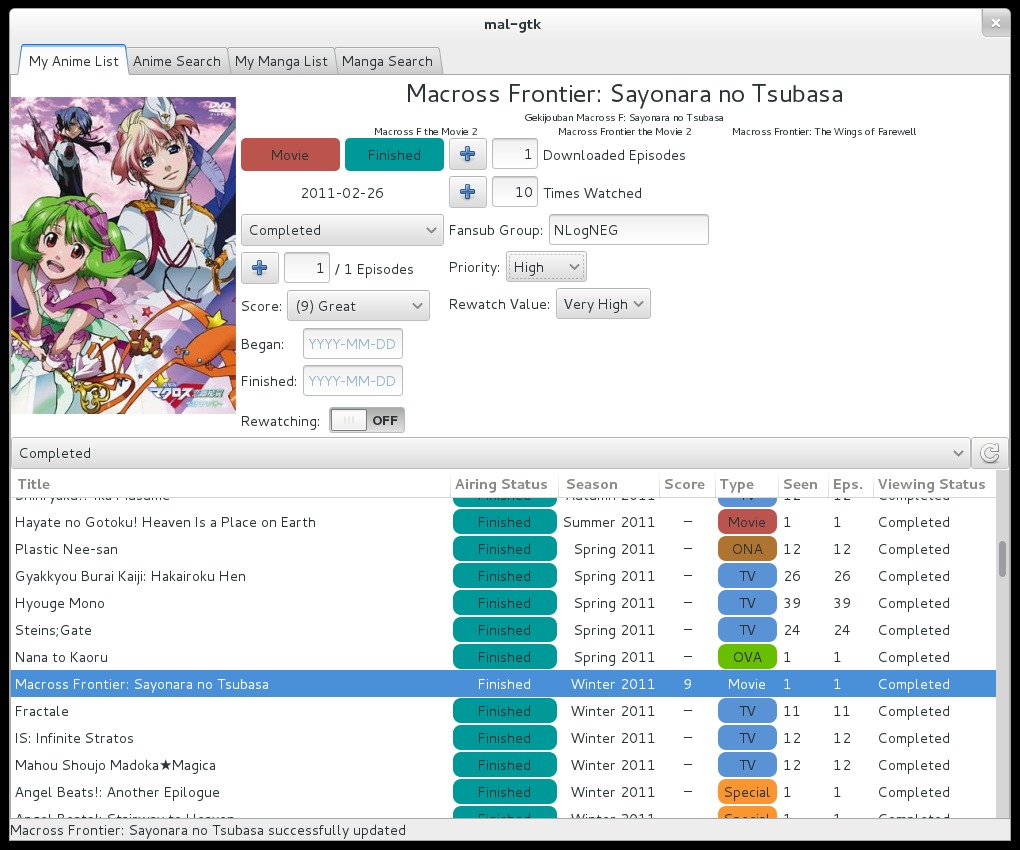Select the Steins;Gate row
This screenshot has width=1020, height=850.
[x=503, y=630]
